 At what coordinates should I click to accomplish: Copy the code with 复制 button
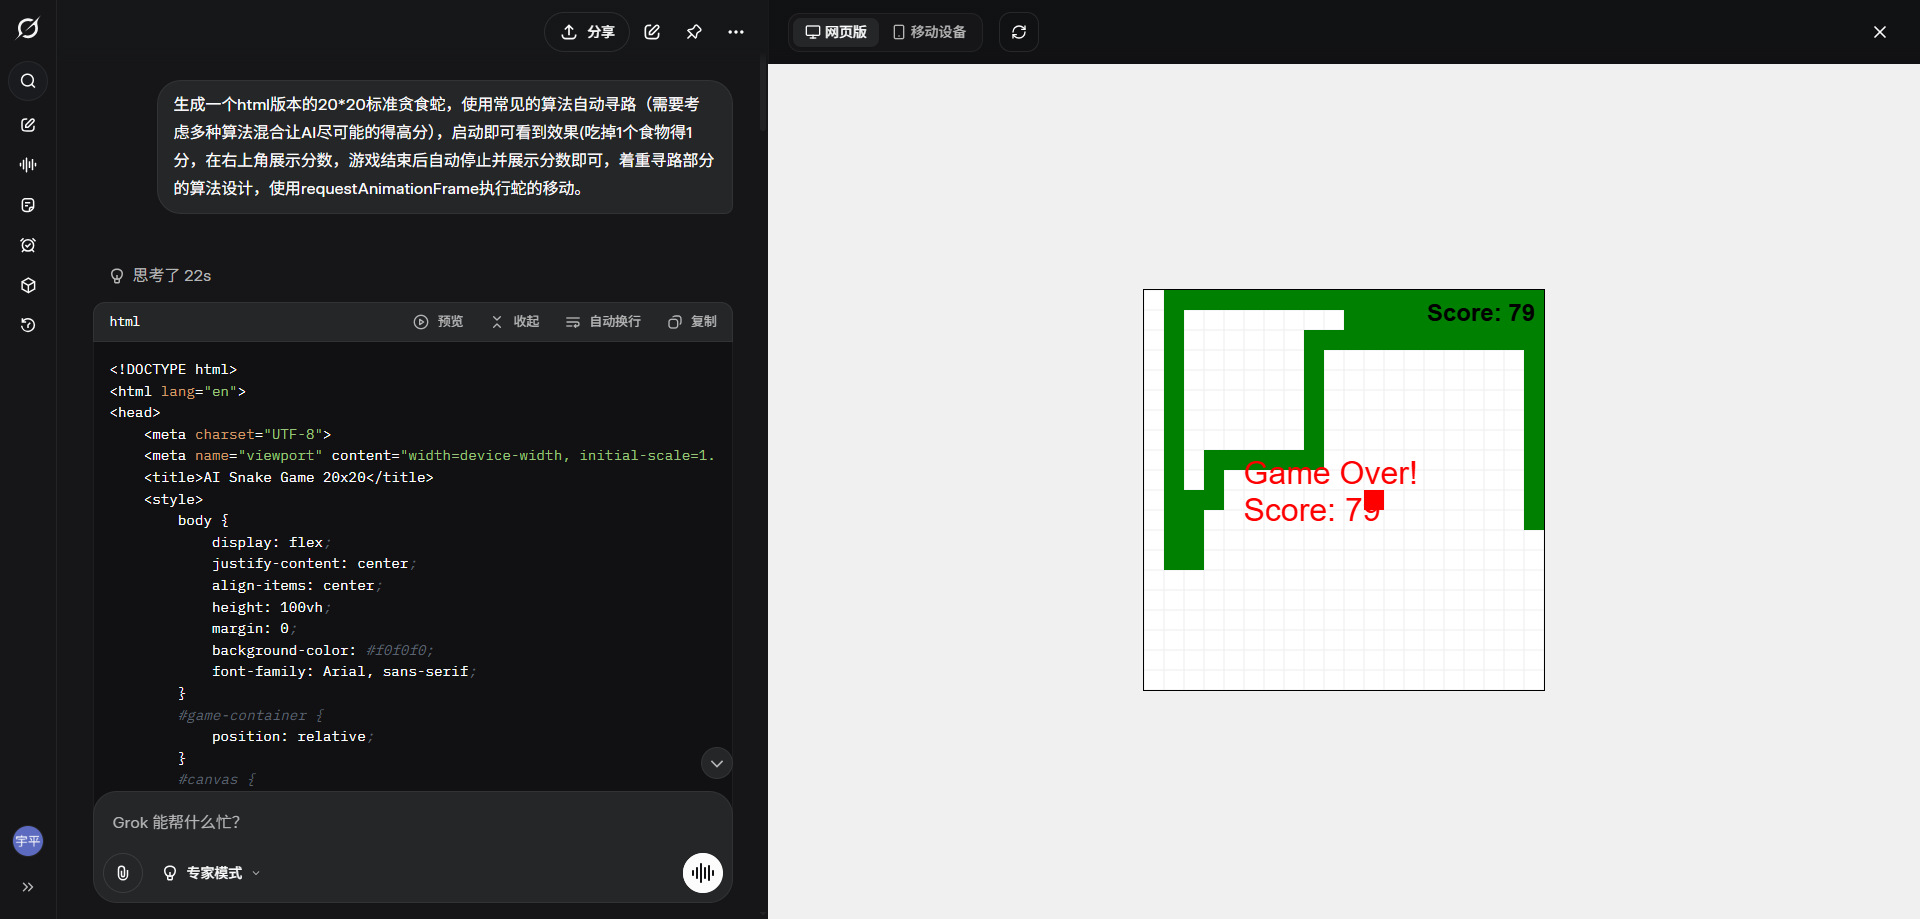pos(692,322)
